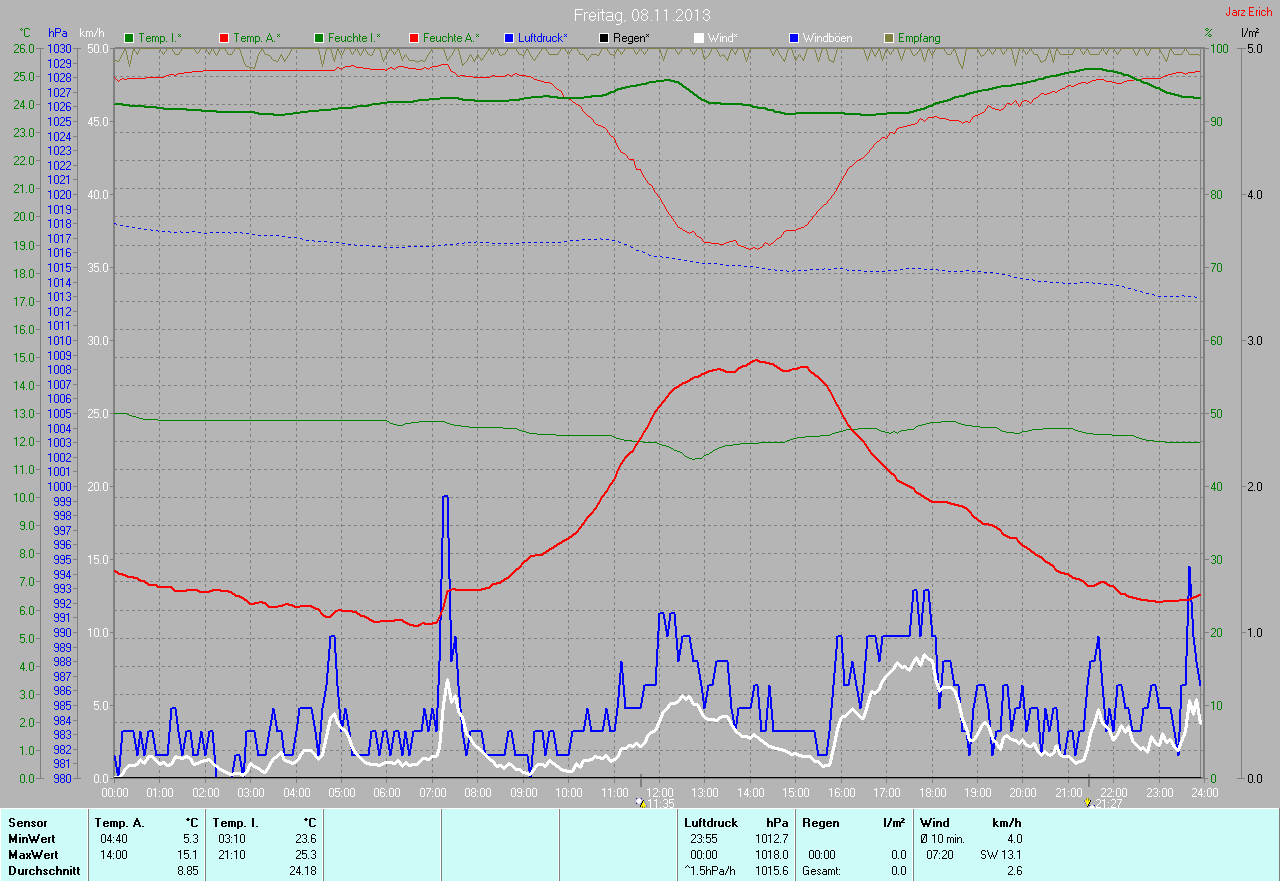This screenshot has height=881, width=1280.
Task: Toggle the Luftdruck* legend label
Action: [542, 38]
